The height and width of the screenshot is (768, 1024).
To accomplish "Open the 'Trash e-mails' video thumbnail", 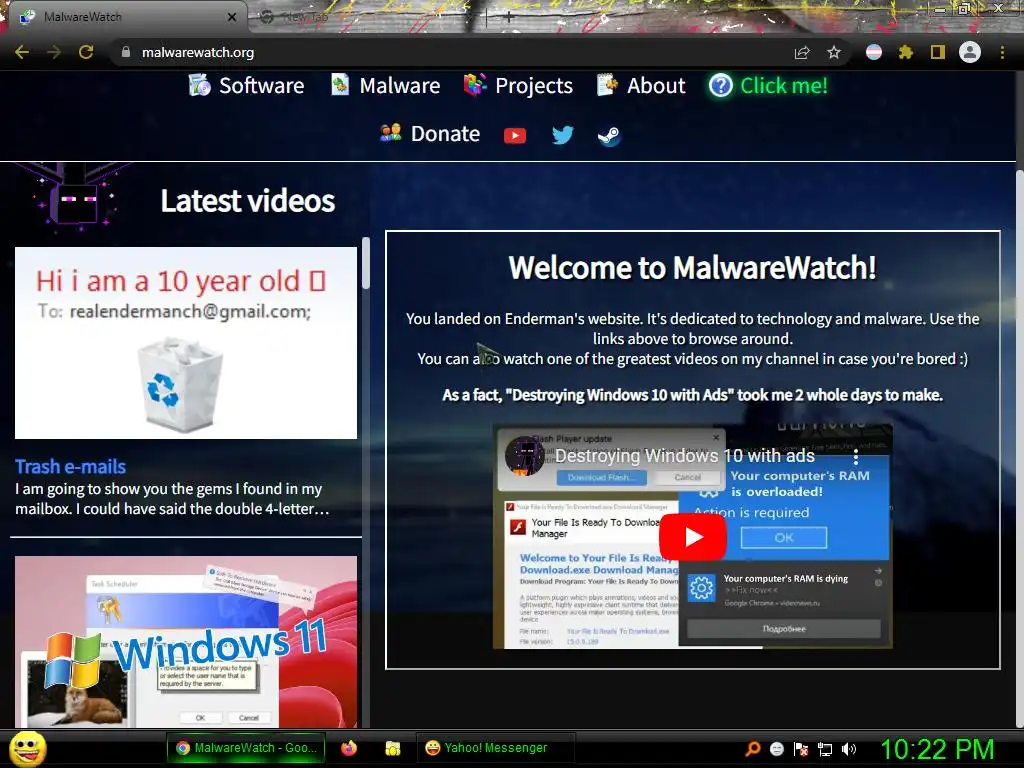I will coord(186,343).
